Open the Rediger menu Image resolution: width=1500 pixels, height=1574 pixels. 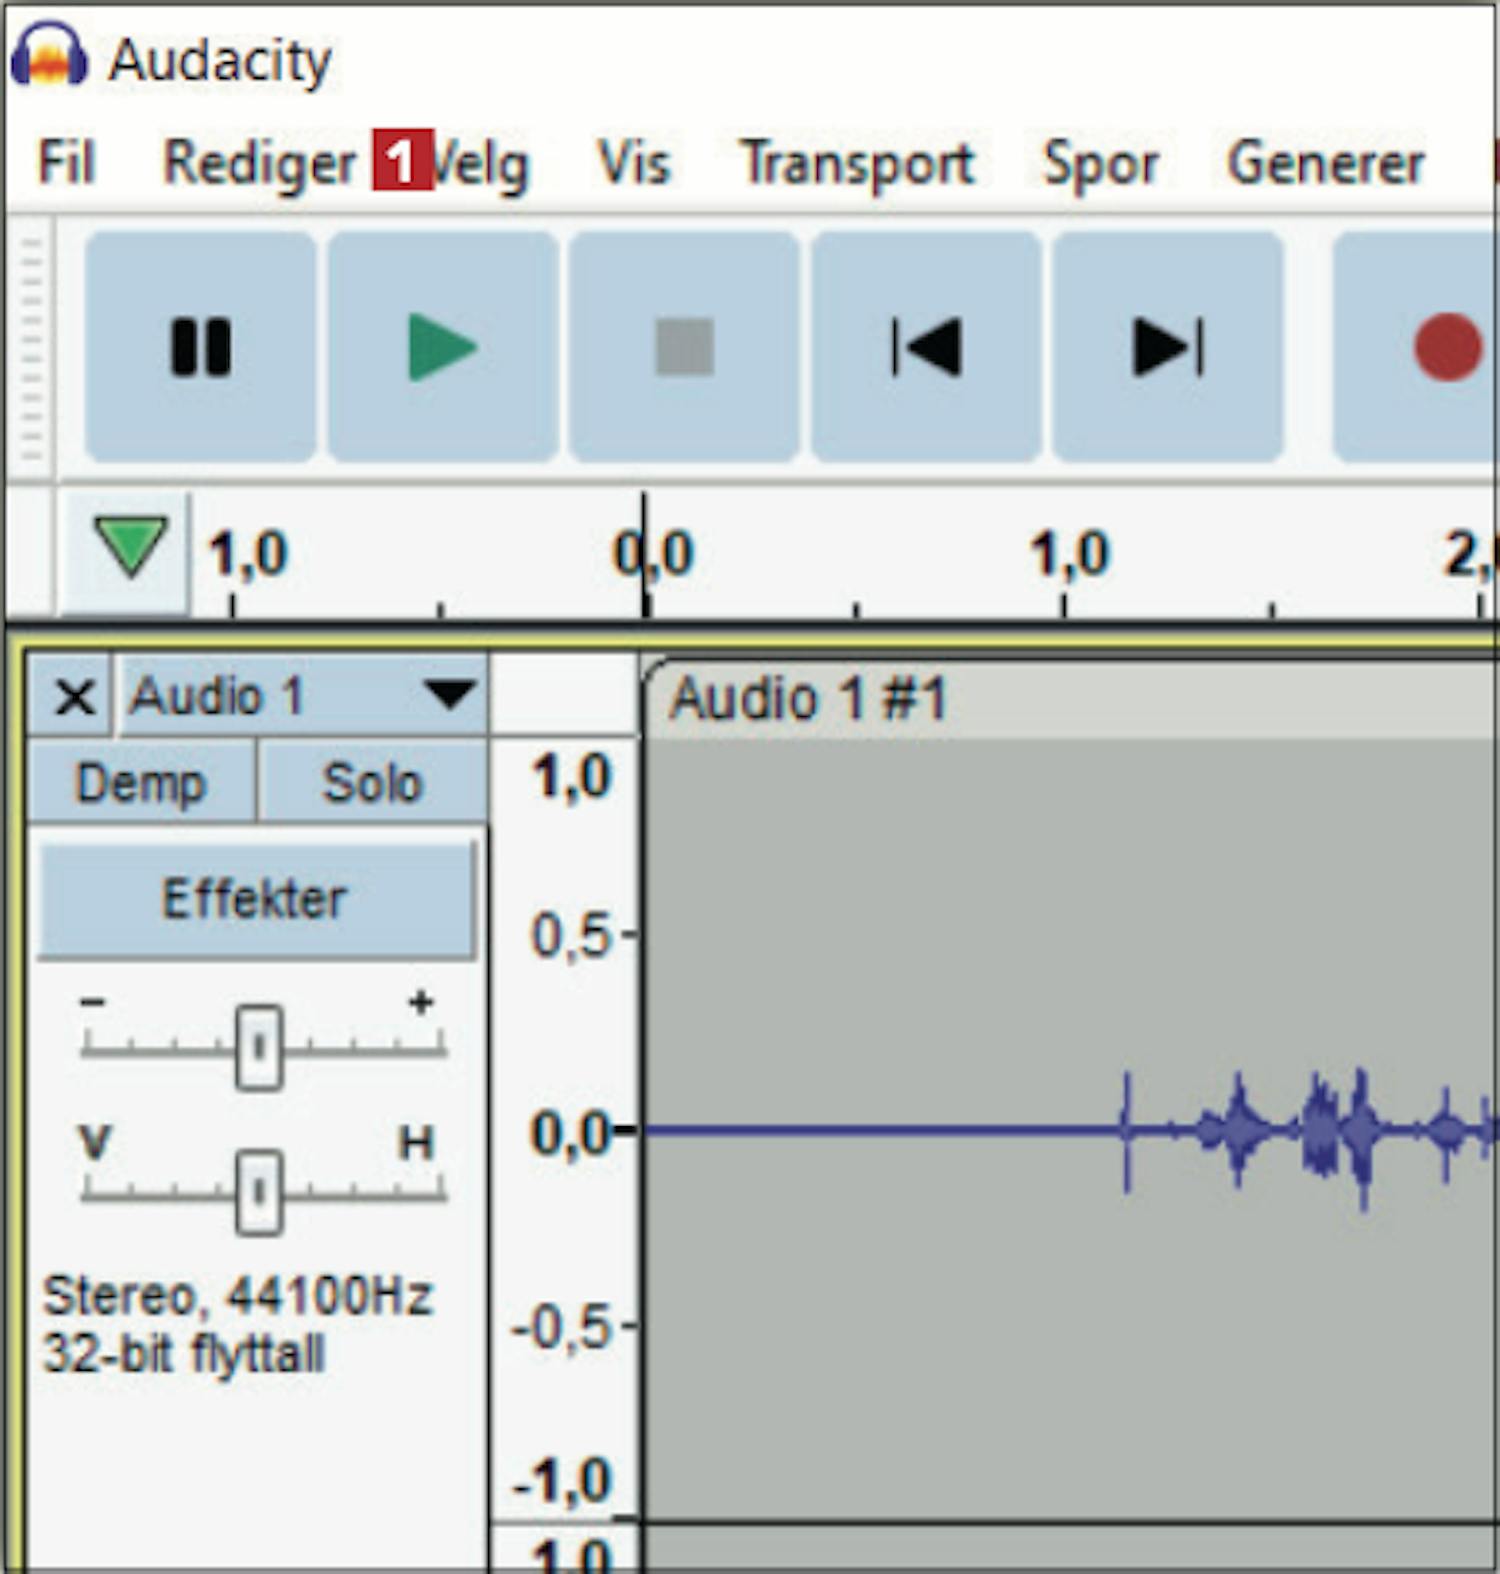point(260,163)
